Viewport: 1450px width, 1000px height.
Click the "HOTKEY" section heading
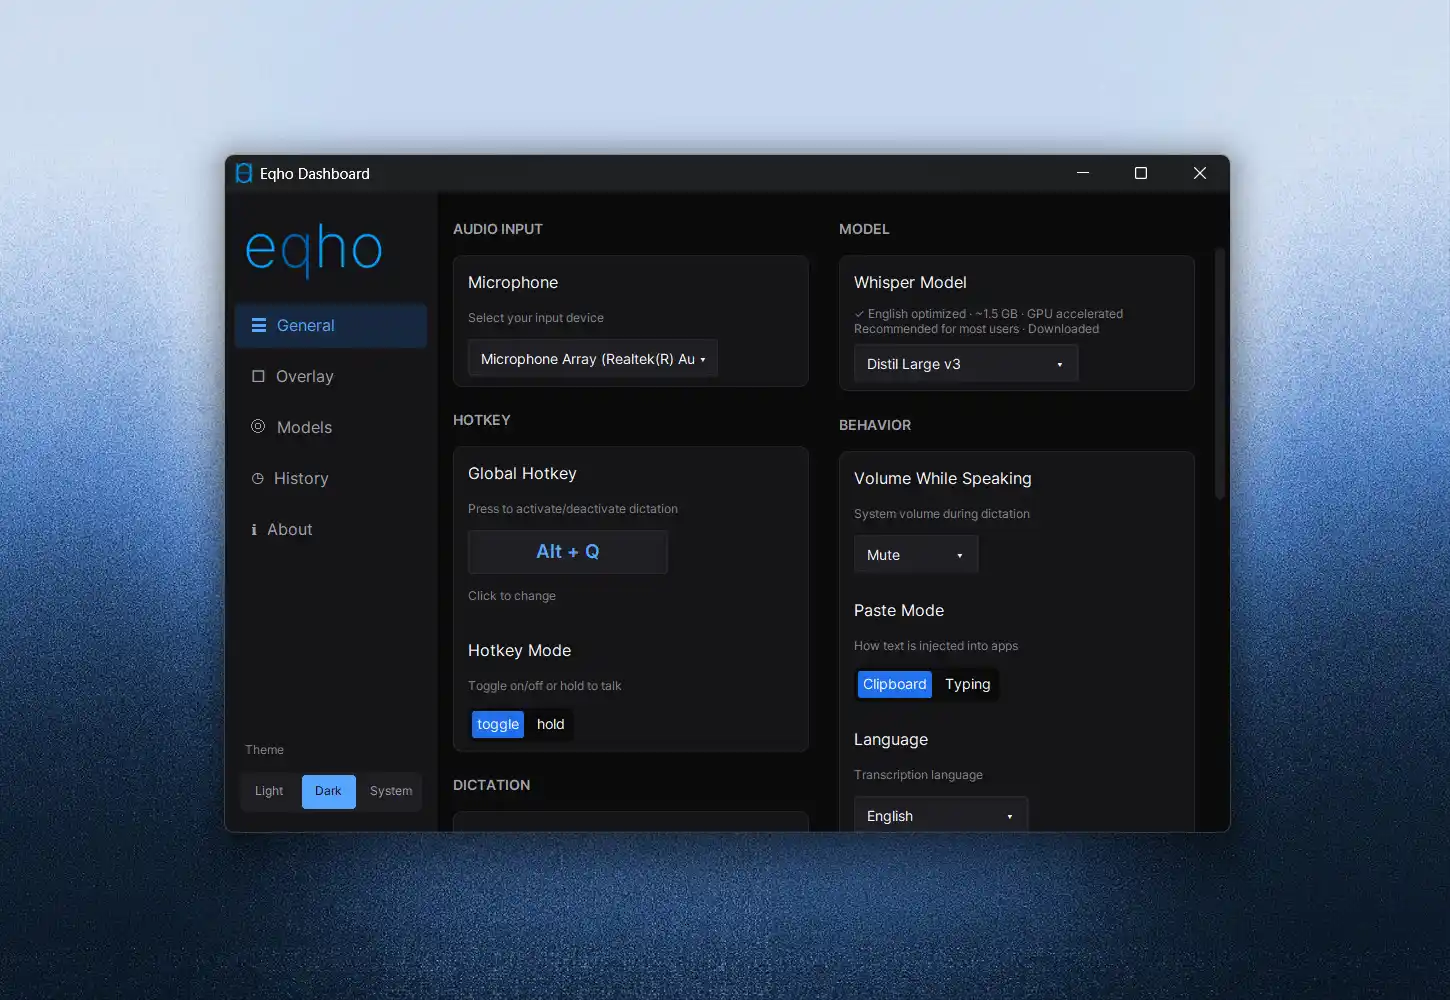click(482, 420)
